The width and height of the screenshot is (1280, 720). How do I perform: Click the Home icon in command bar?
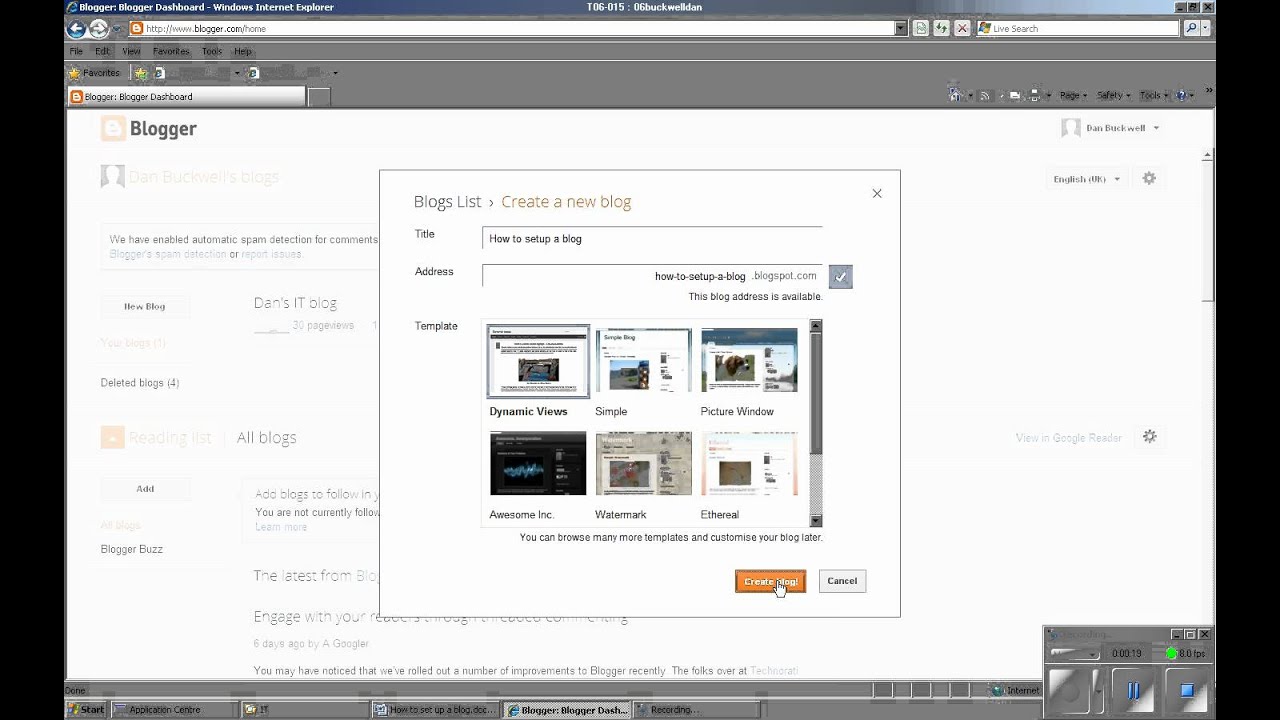(x=955, y=96)
